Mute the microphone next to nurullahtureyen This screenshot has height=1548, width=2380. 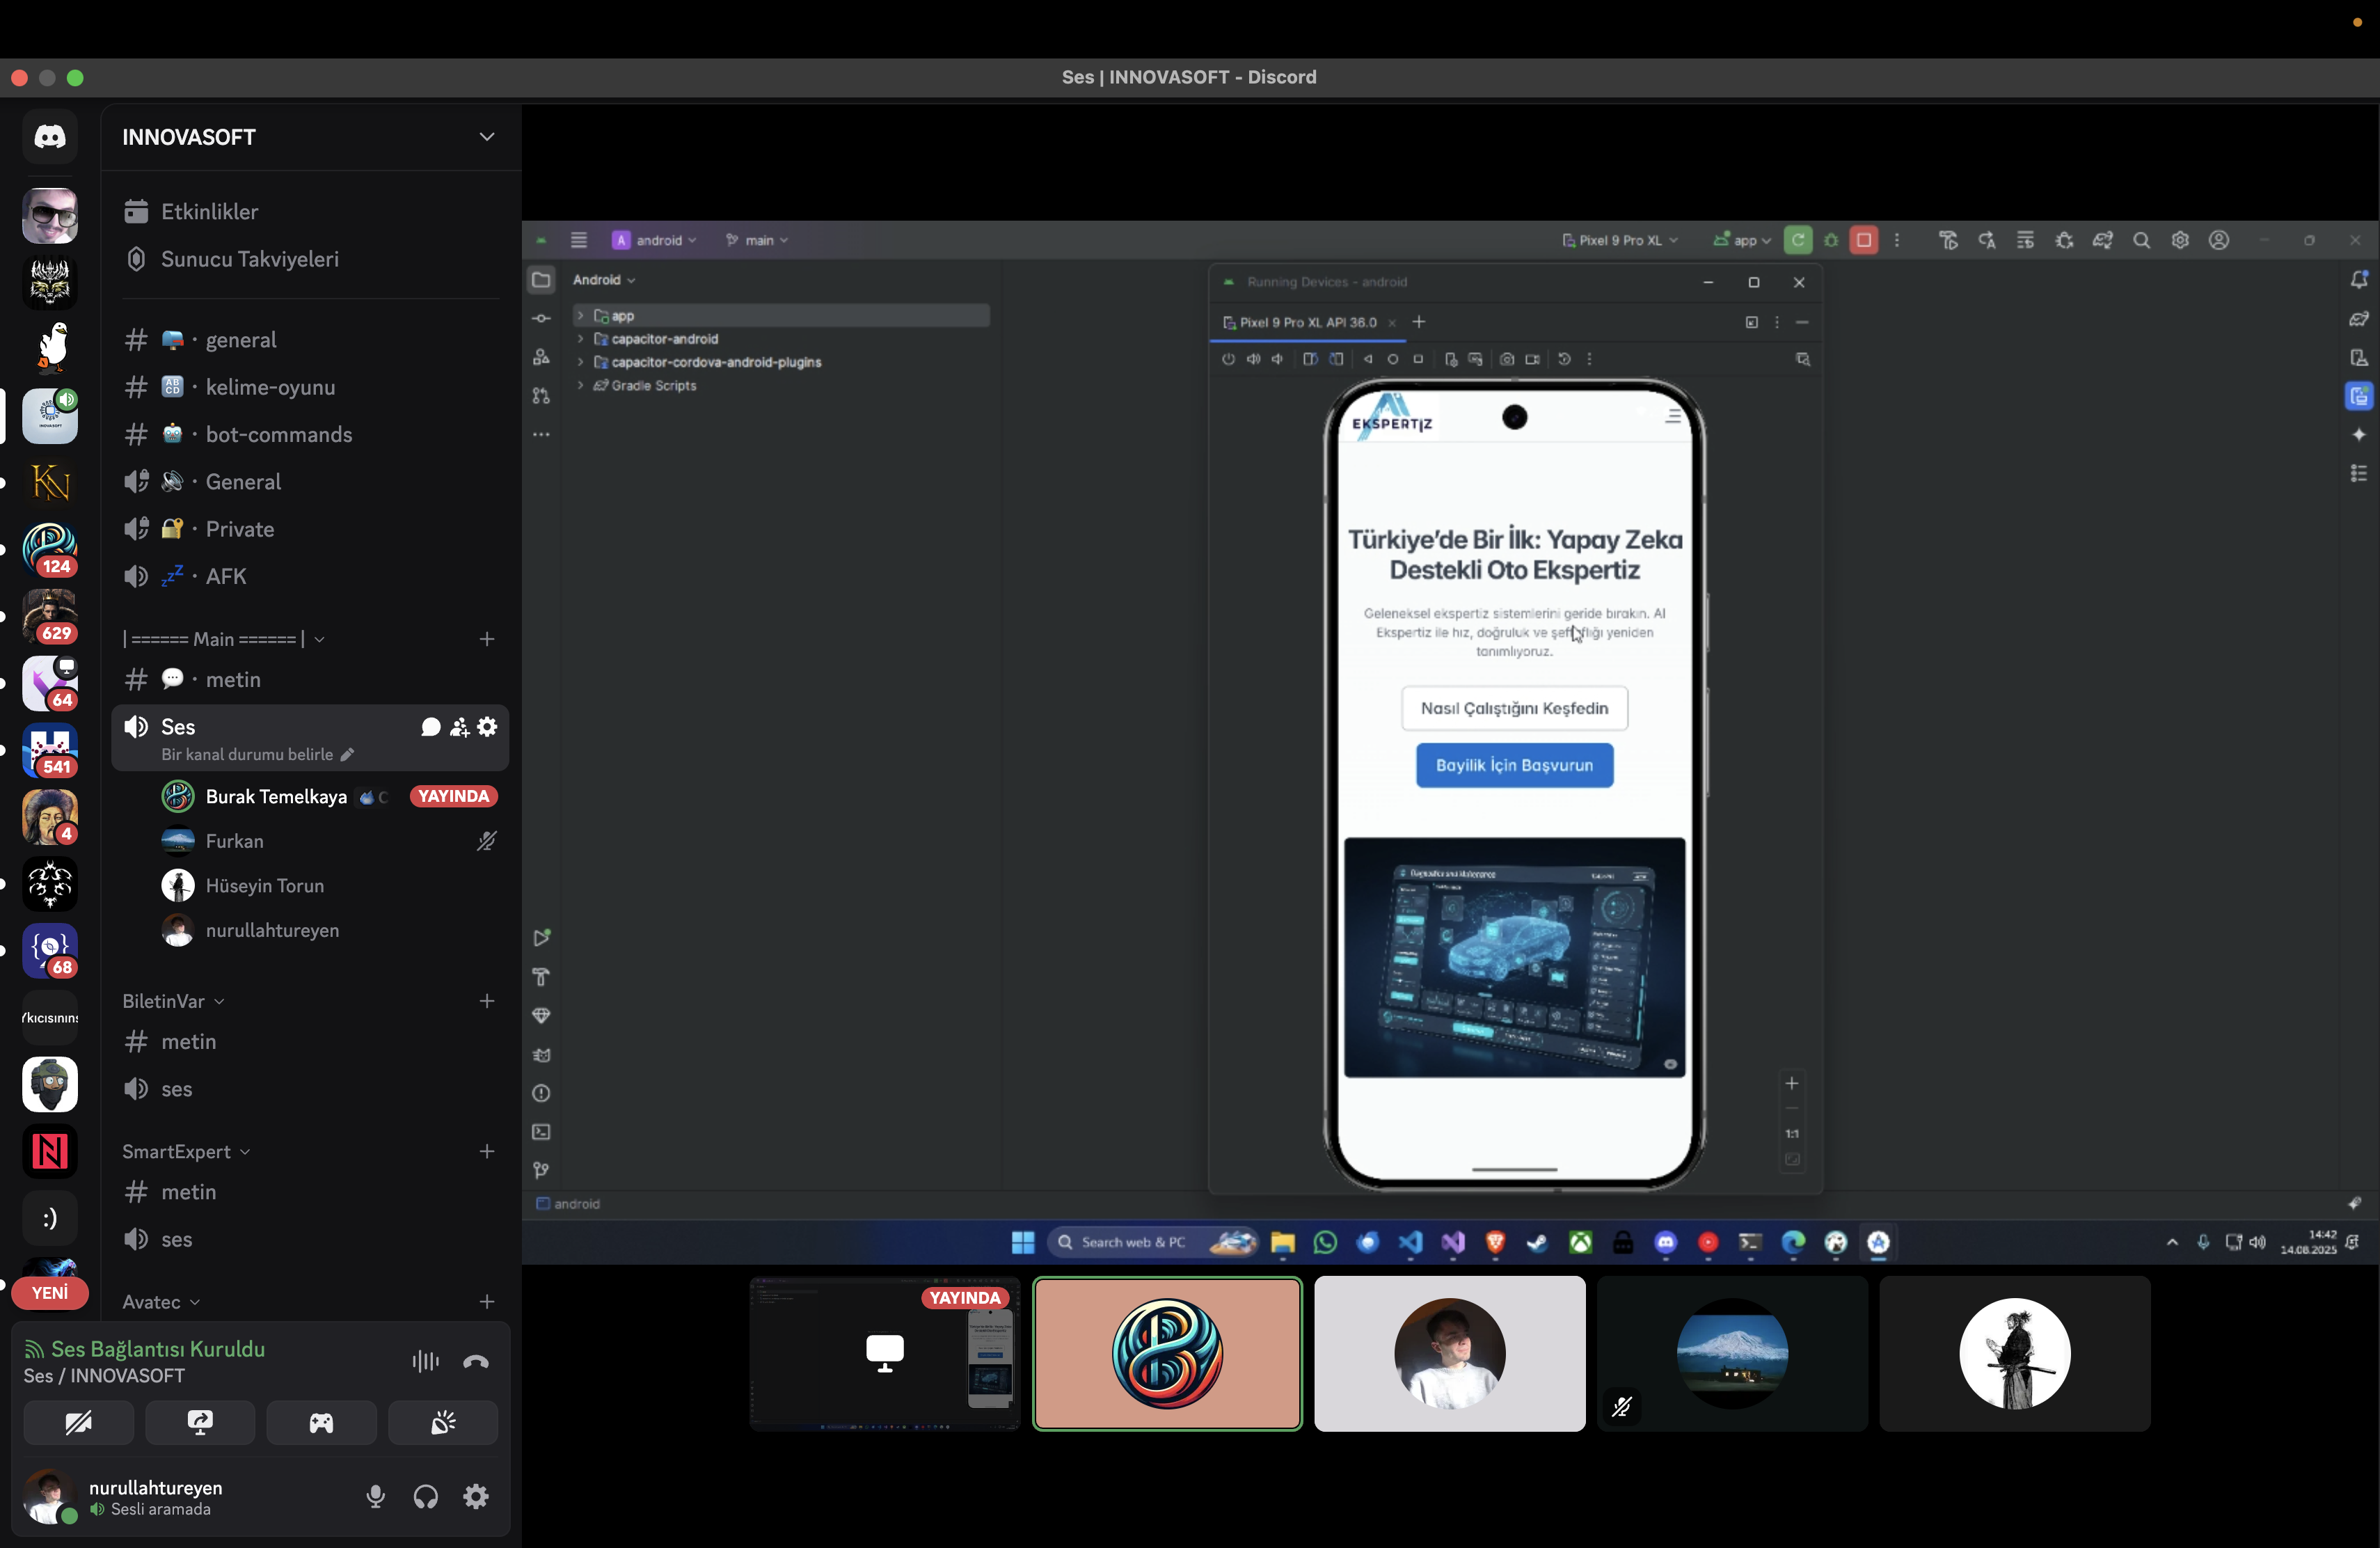[376, 1496]
